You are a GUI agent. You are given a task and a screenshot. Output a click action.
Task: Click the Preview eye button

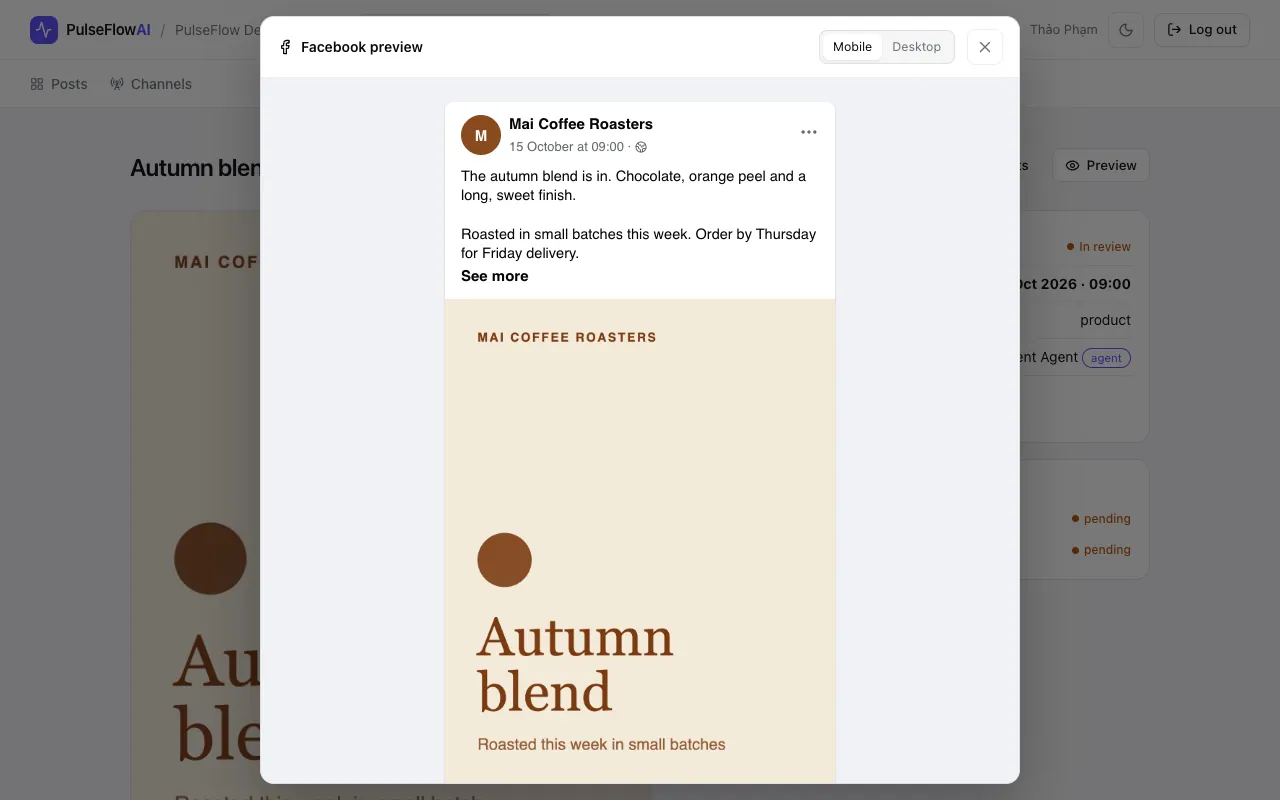point(1101,165)
